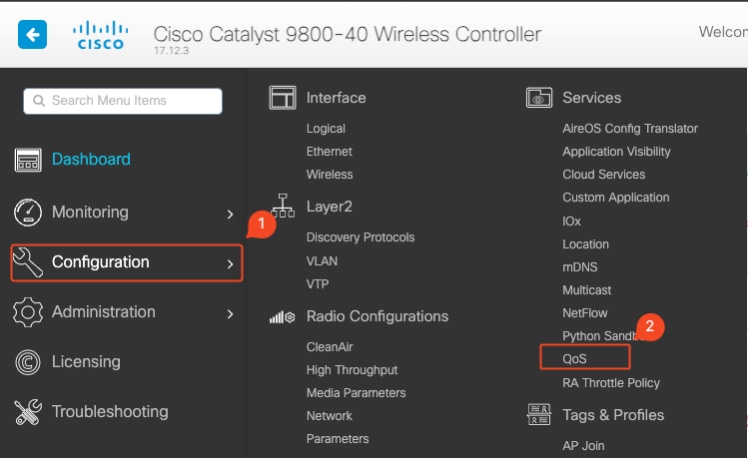The width and height of the screenshot is (748, 458).
Task: Open the Troubleshooting menu item
Action: 110,411
